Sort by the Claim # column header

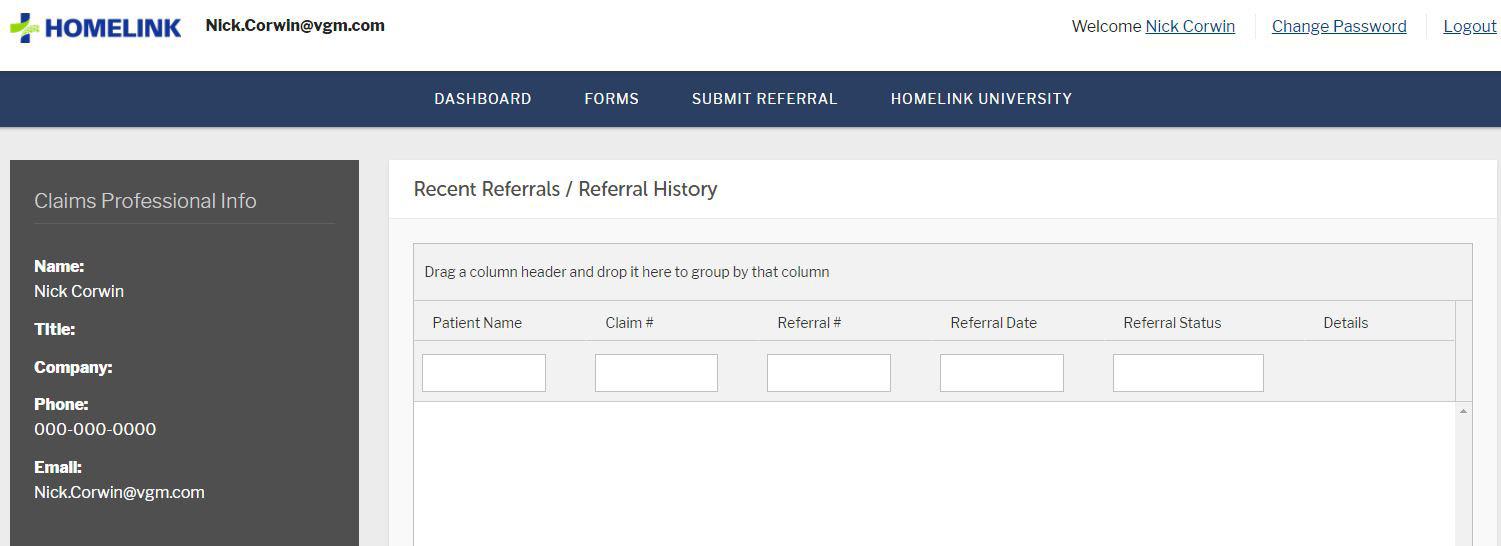(629, 323)
